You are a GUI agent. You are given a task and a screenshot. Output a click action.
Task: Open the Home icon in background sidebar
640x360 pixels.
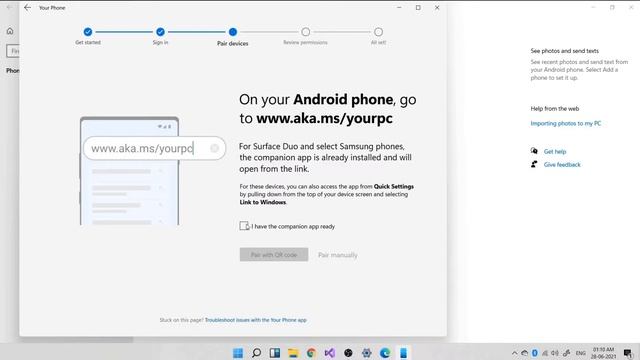point(10,31)
